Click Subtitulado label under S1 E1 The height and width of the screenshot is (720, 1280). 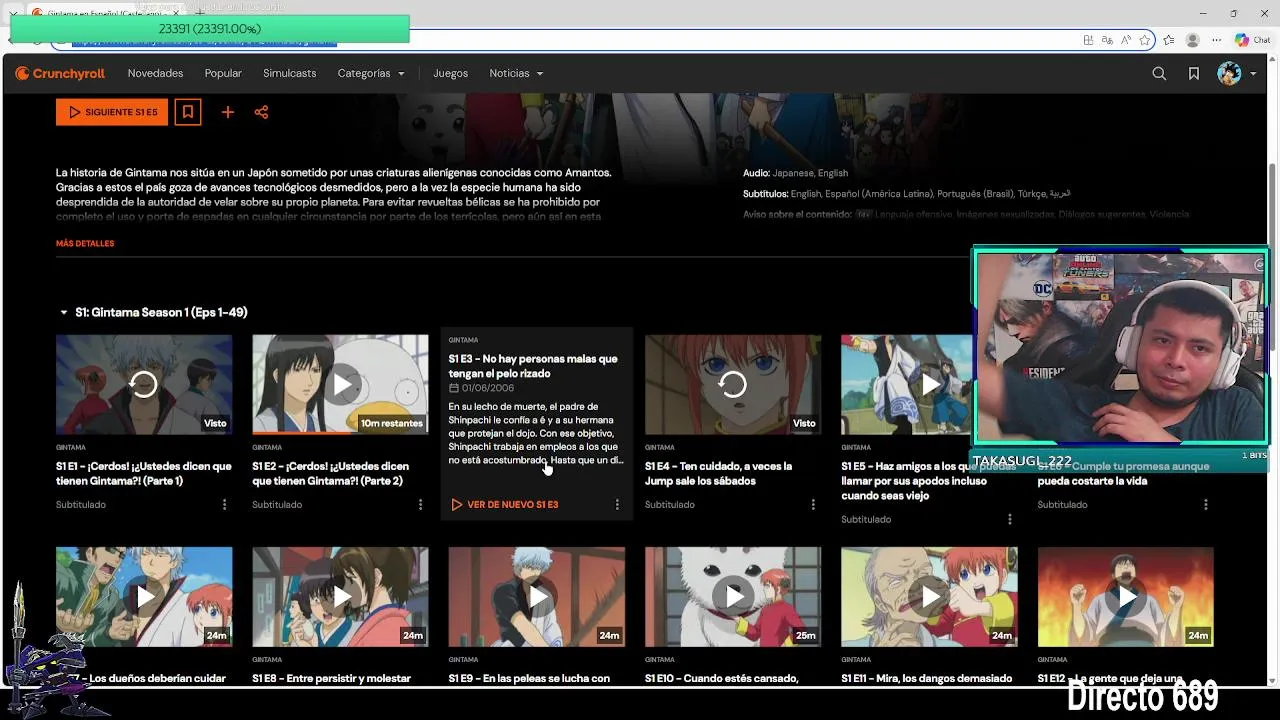[x=81, y=504]
